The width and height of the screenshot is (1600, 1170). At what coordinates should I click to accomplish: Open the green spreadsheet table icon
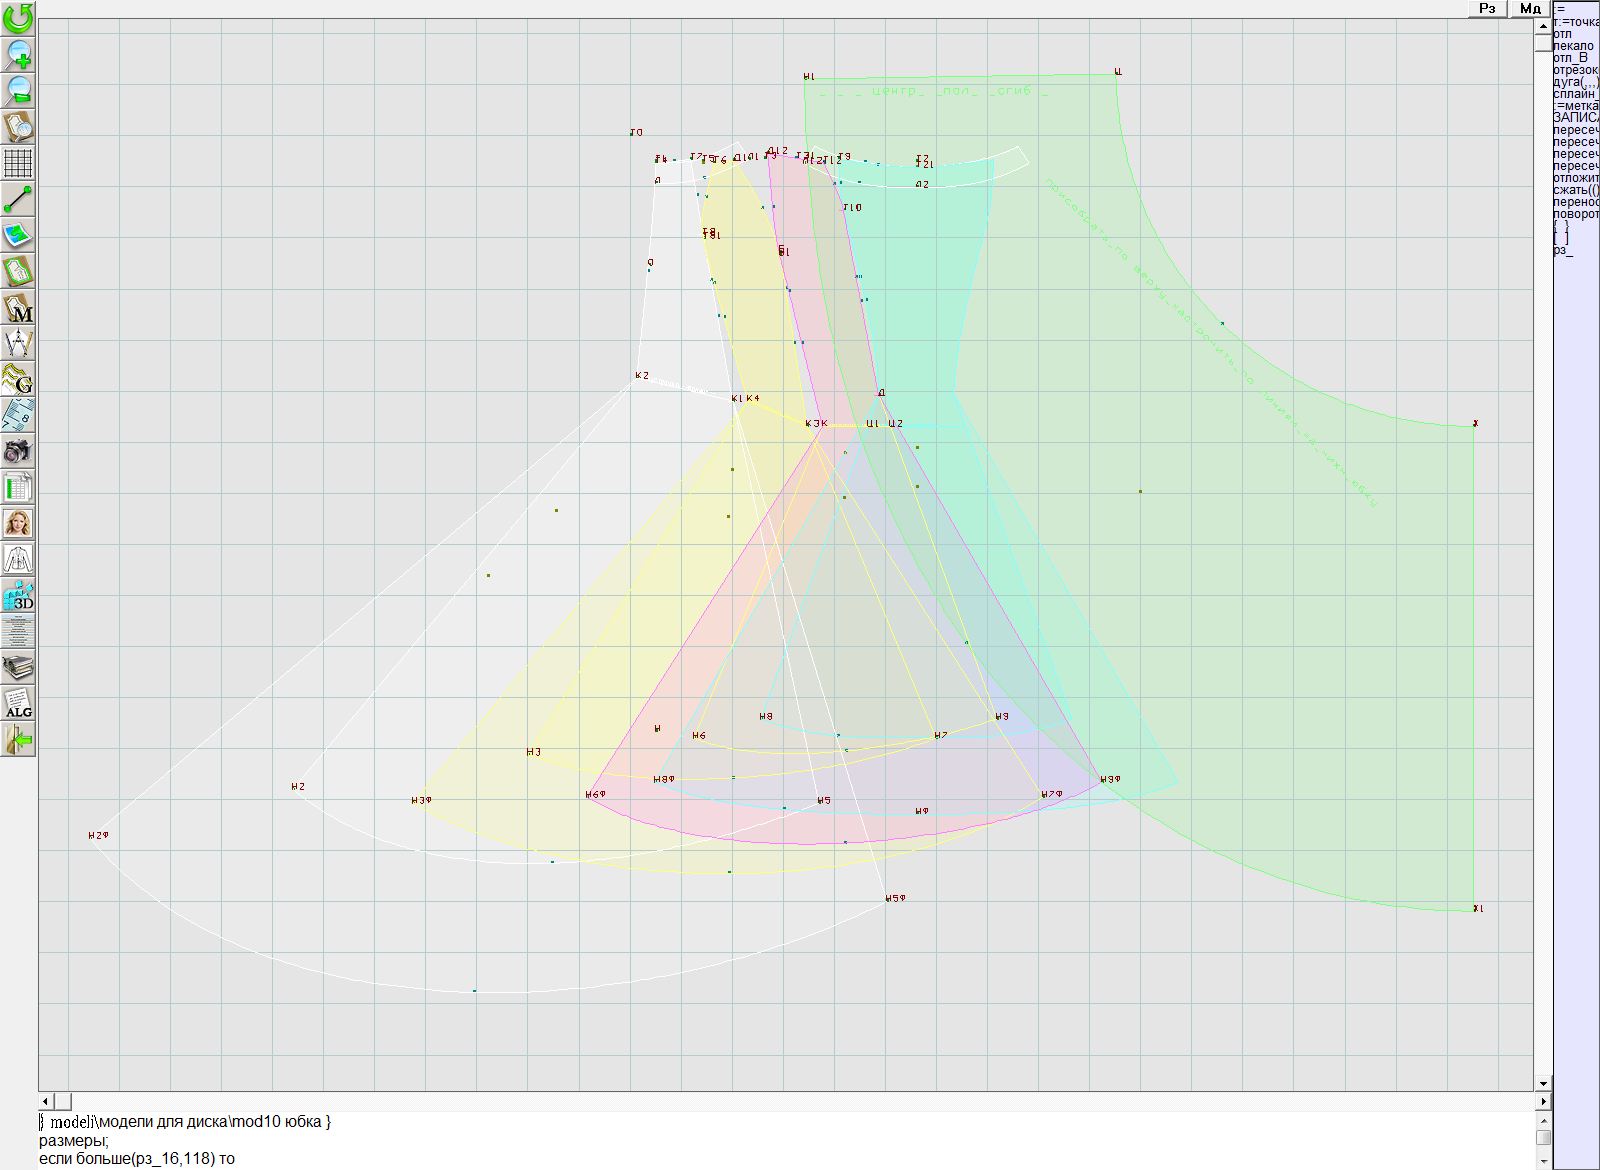pyautogui.click(x=18, y=488)
